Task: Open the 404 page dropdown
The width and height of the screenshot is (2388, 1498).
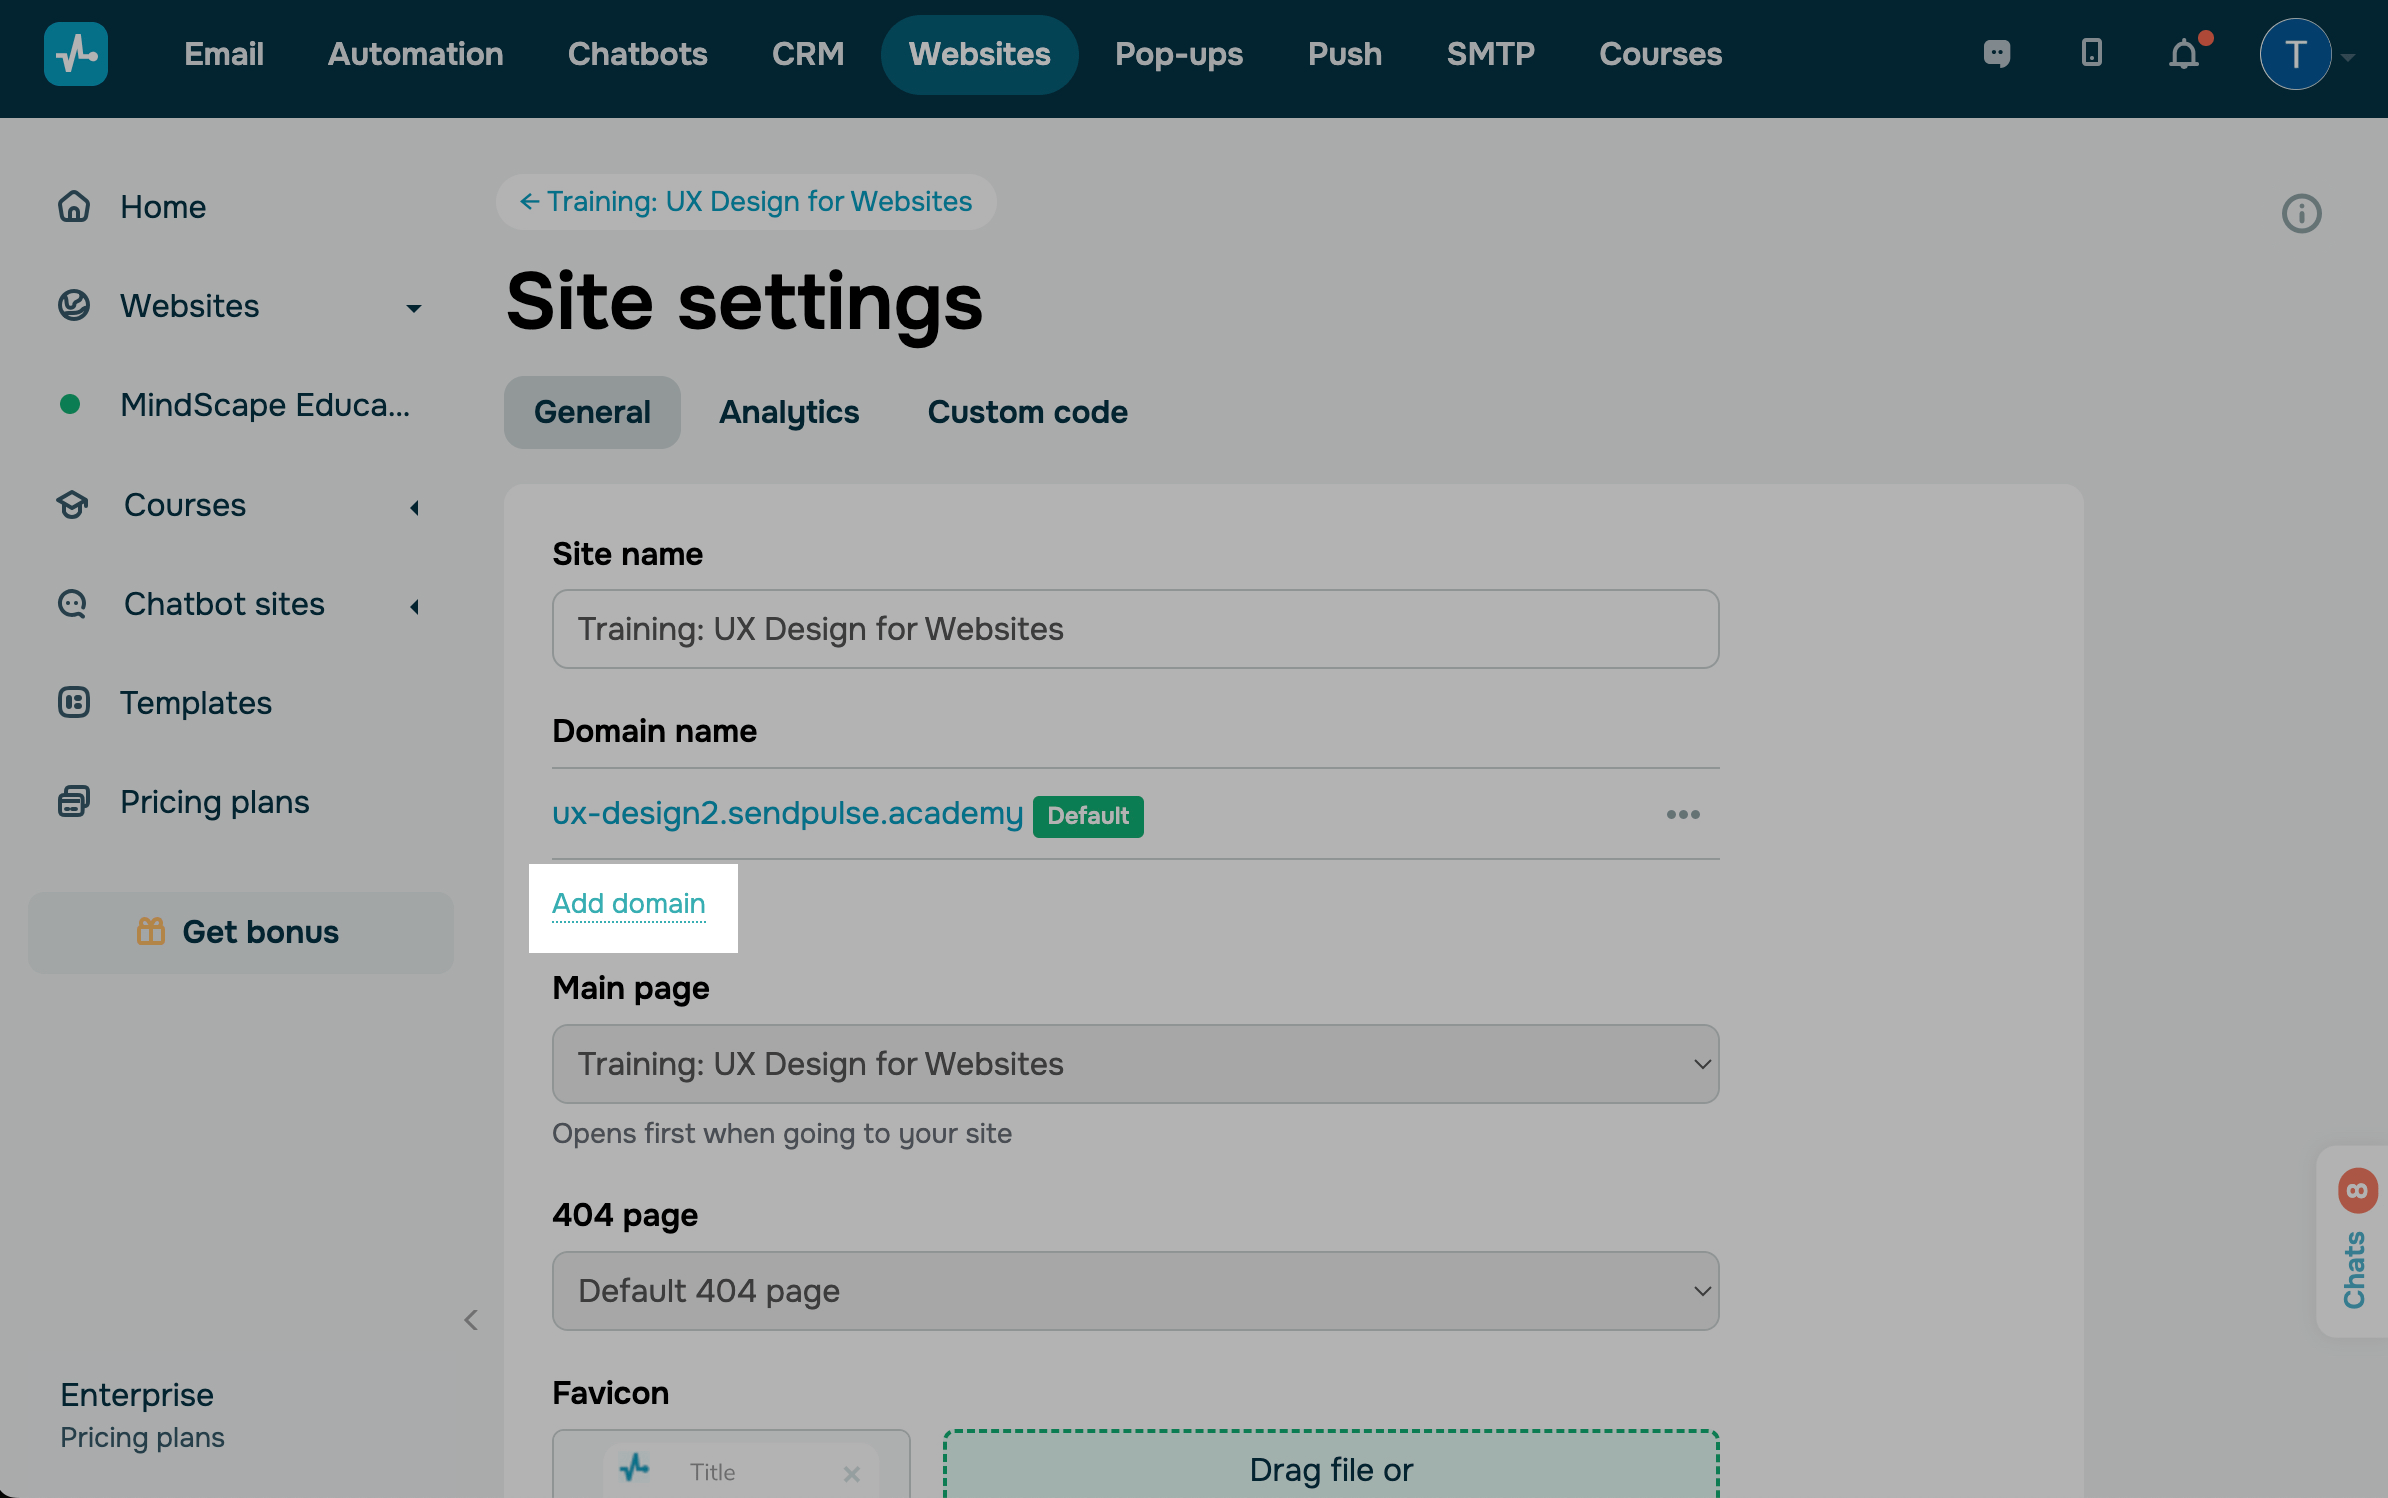Action: coord(1135,1291)
